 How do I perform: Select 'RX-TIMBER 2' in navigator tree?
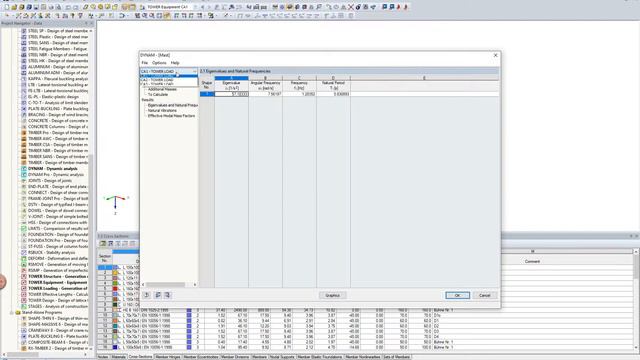coord(58,349)
